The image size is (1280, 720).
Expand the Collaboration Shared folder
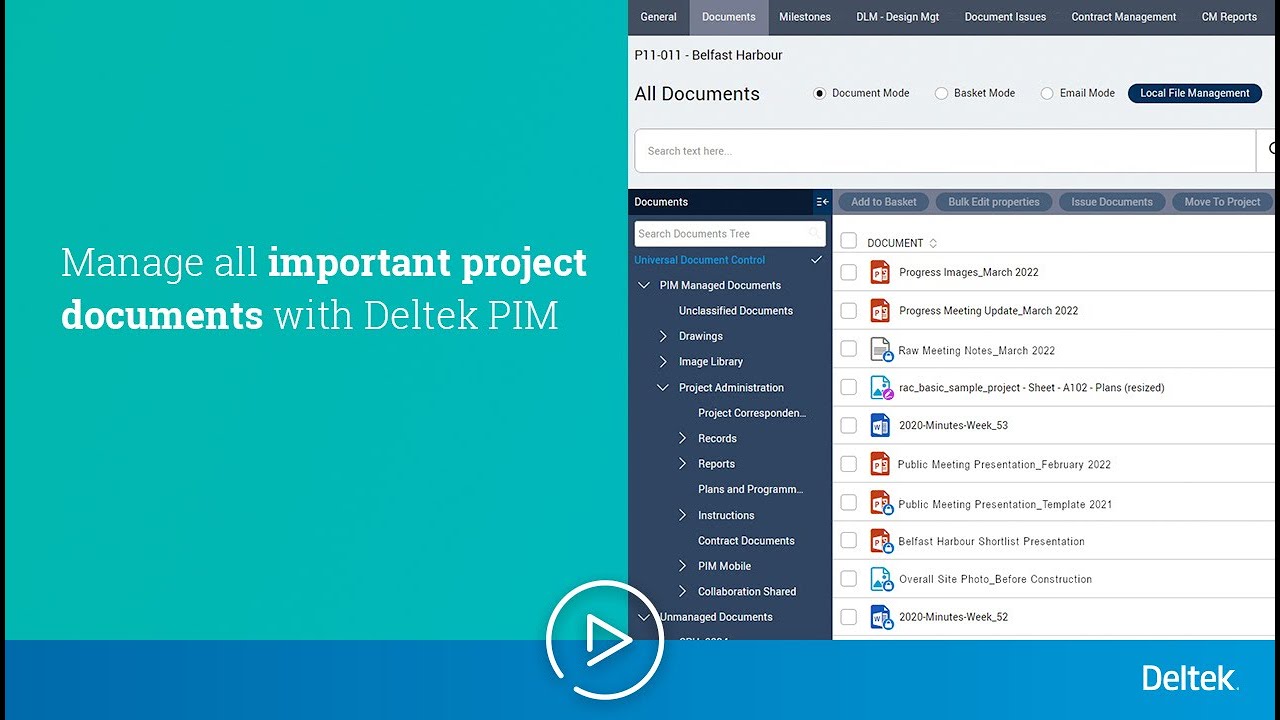click(682, 592)
